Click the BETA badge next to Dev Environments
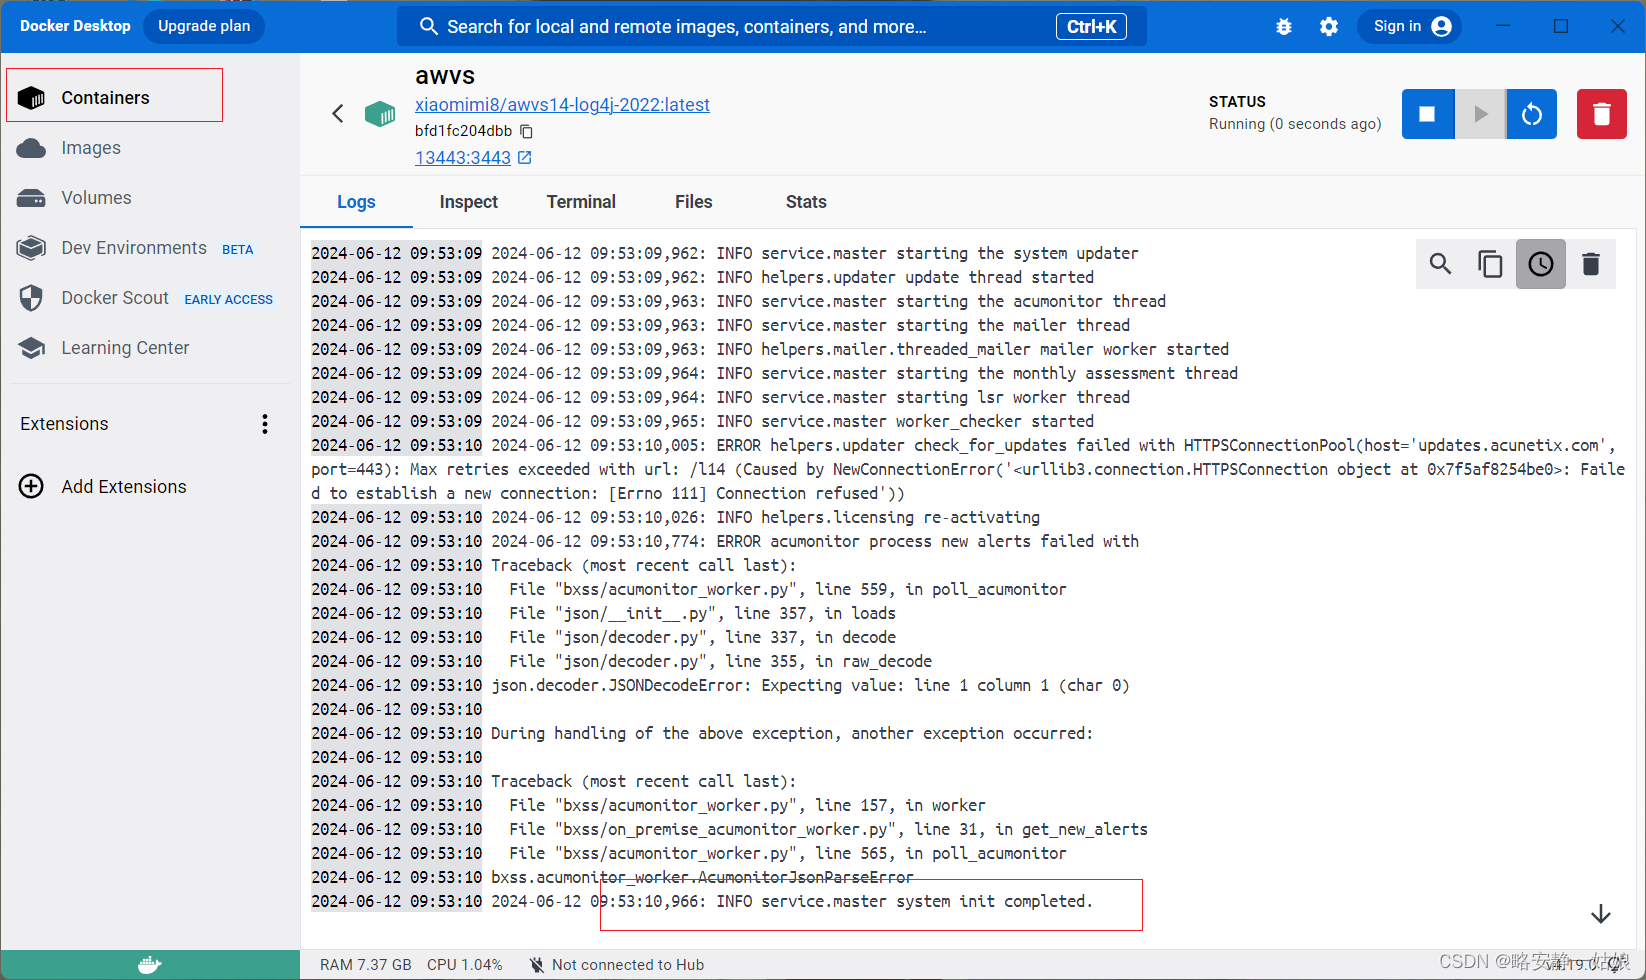This screenshot has height=980, width=1646. [238, 250]
